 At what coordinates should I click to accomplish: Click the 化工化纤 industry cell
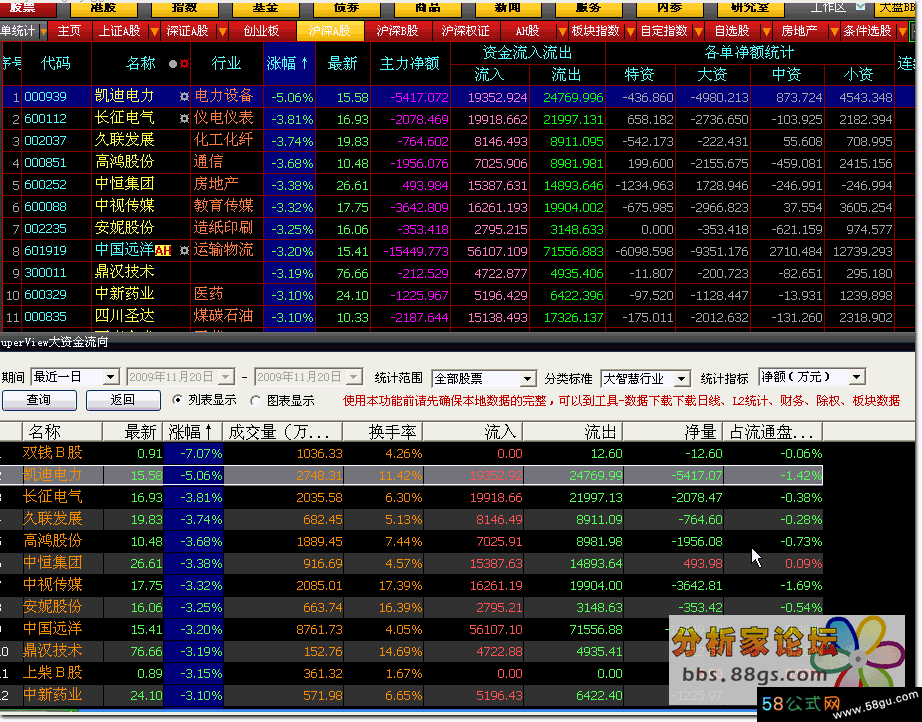223,140
